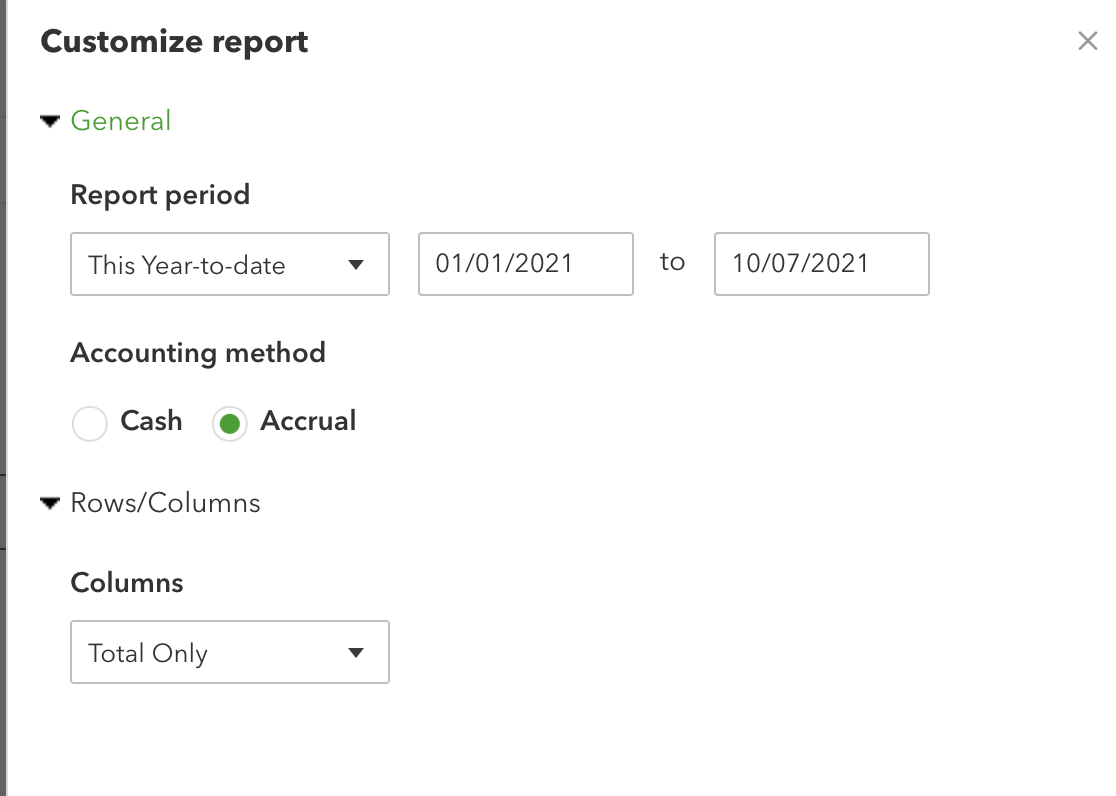Click the Customize report dialog title
This screenshot has height=796, width=1116.
[x=173, y=41]
